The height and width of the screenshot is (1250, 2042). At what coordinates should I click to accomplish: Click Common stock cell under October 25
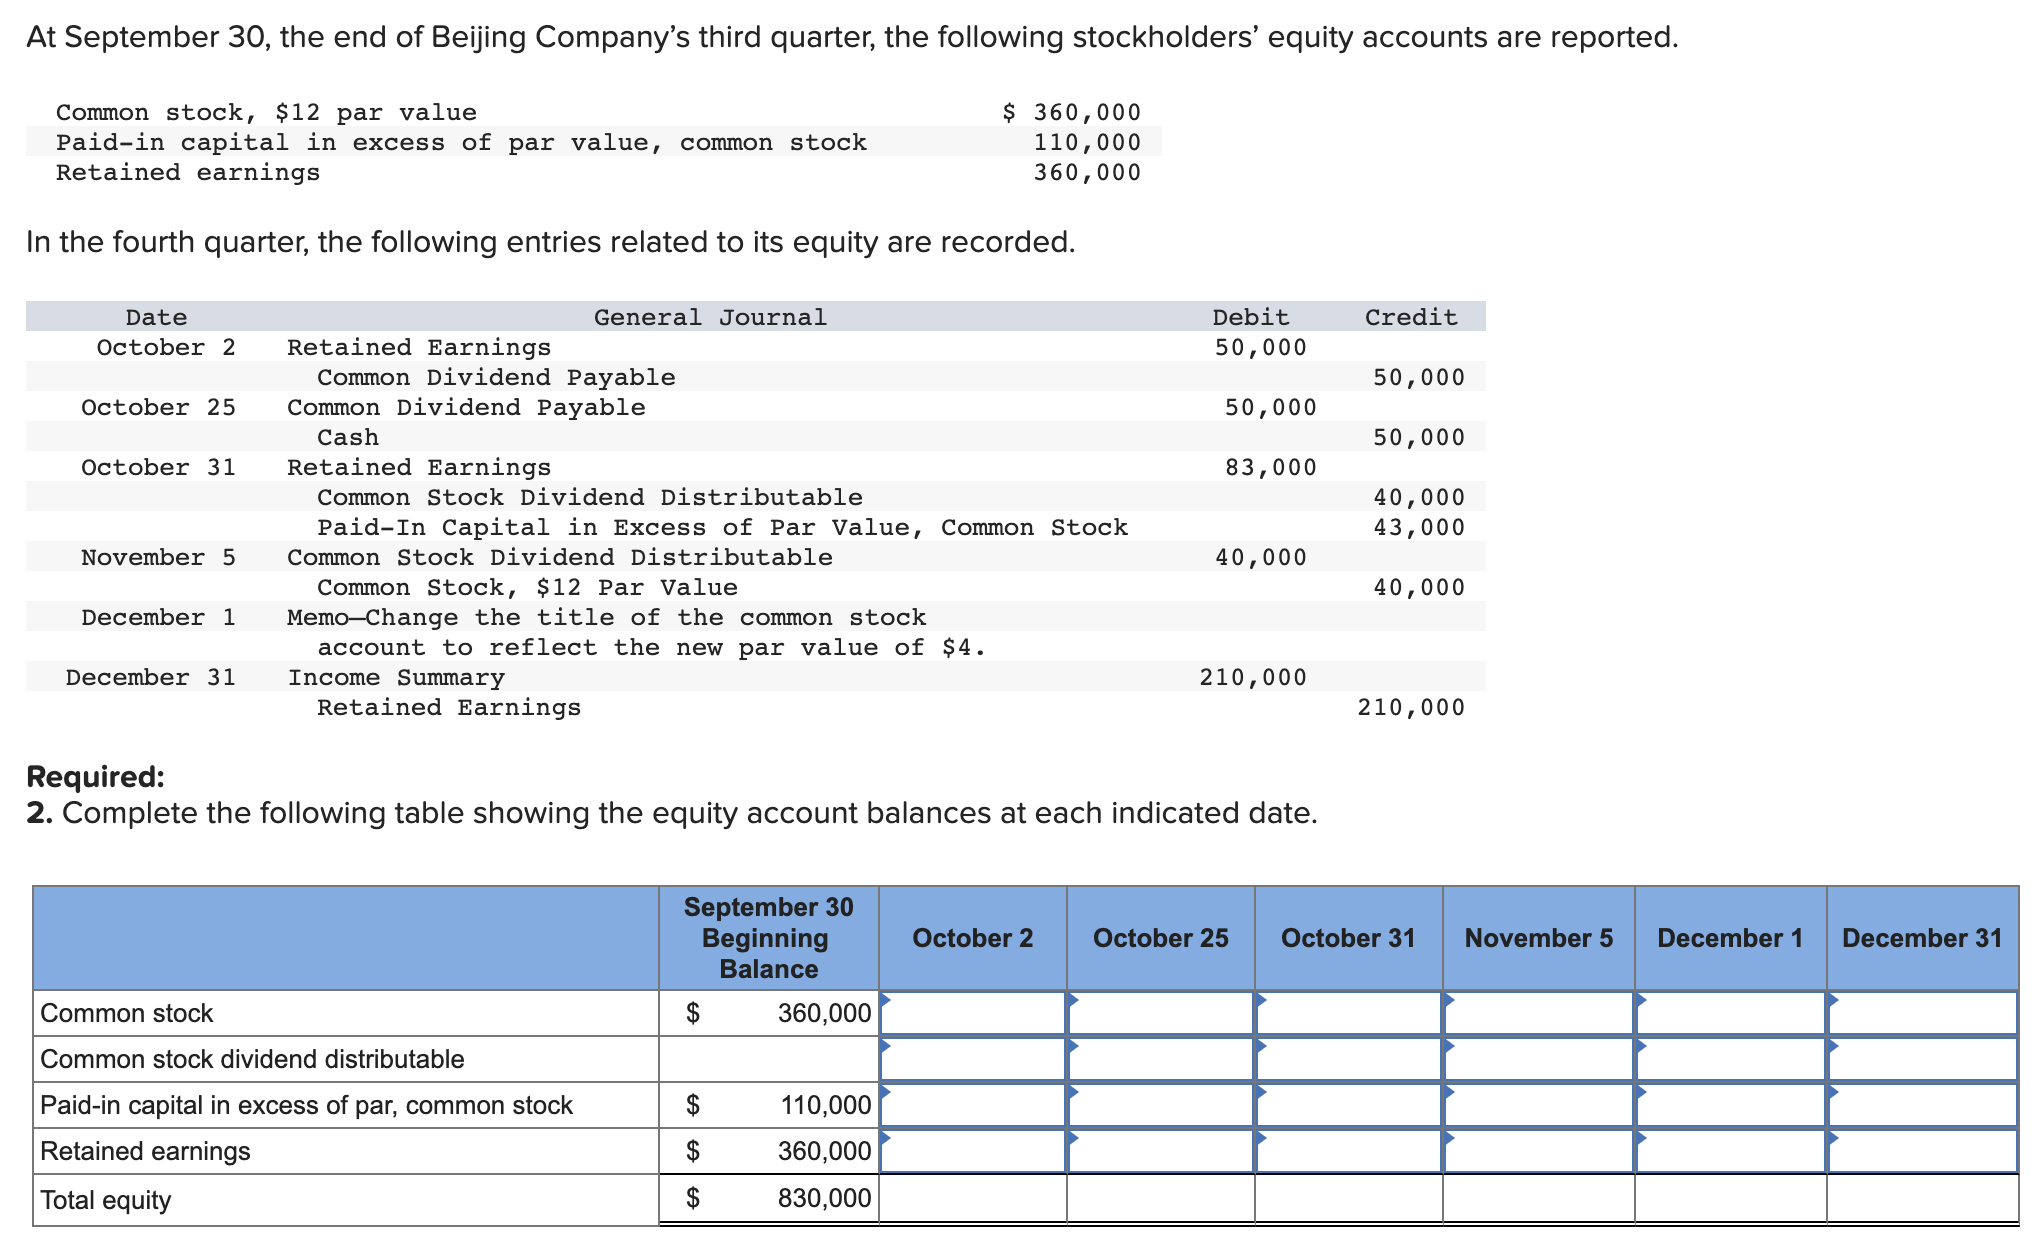(x=1161, y=1013)
